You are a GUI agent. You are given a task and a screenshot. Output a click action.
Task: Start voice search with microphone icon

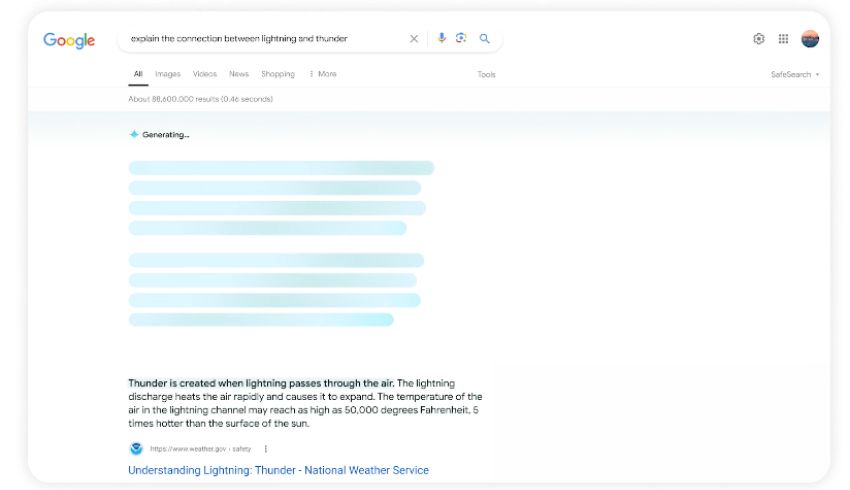click(x=442, y=38)
